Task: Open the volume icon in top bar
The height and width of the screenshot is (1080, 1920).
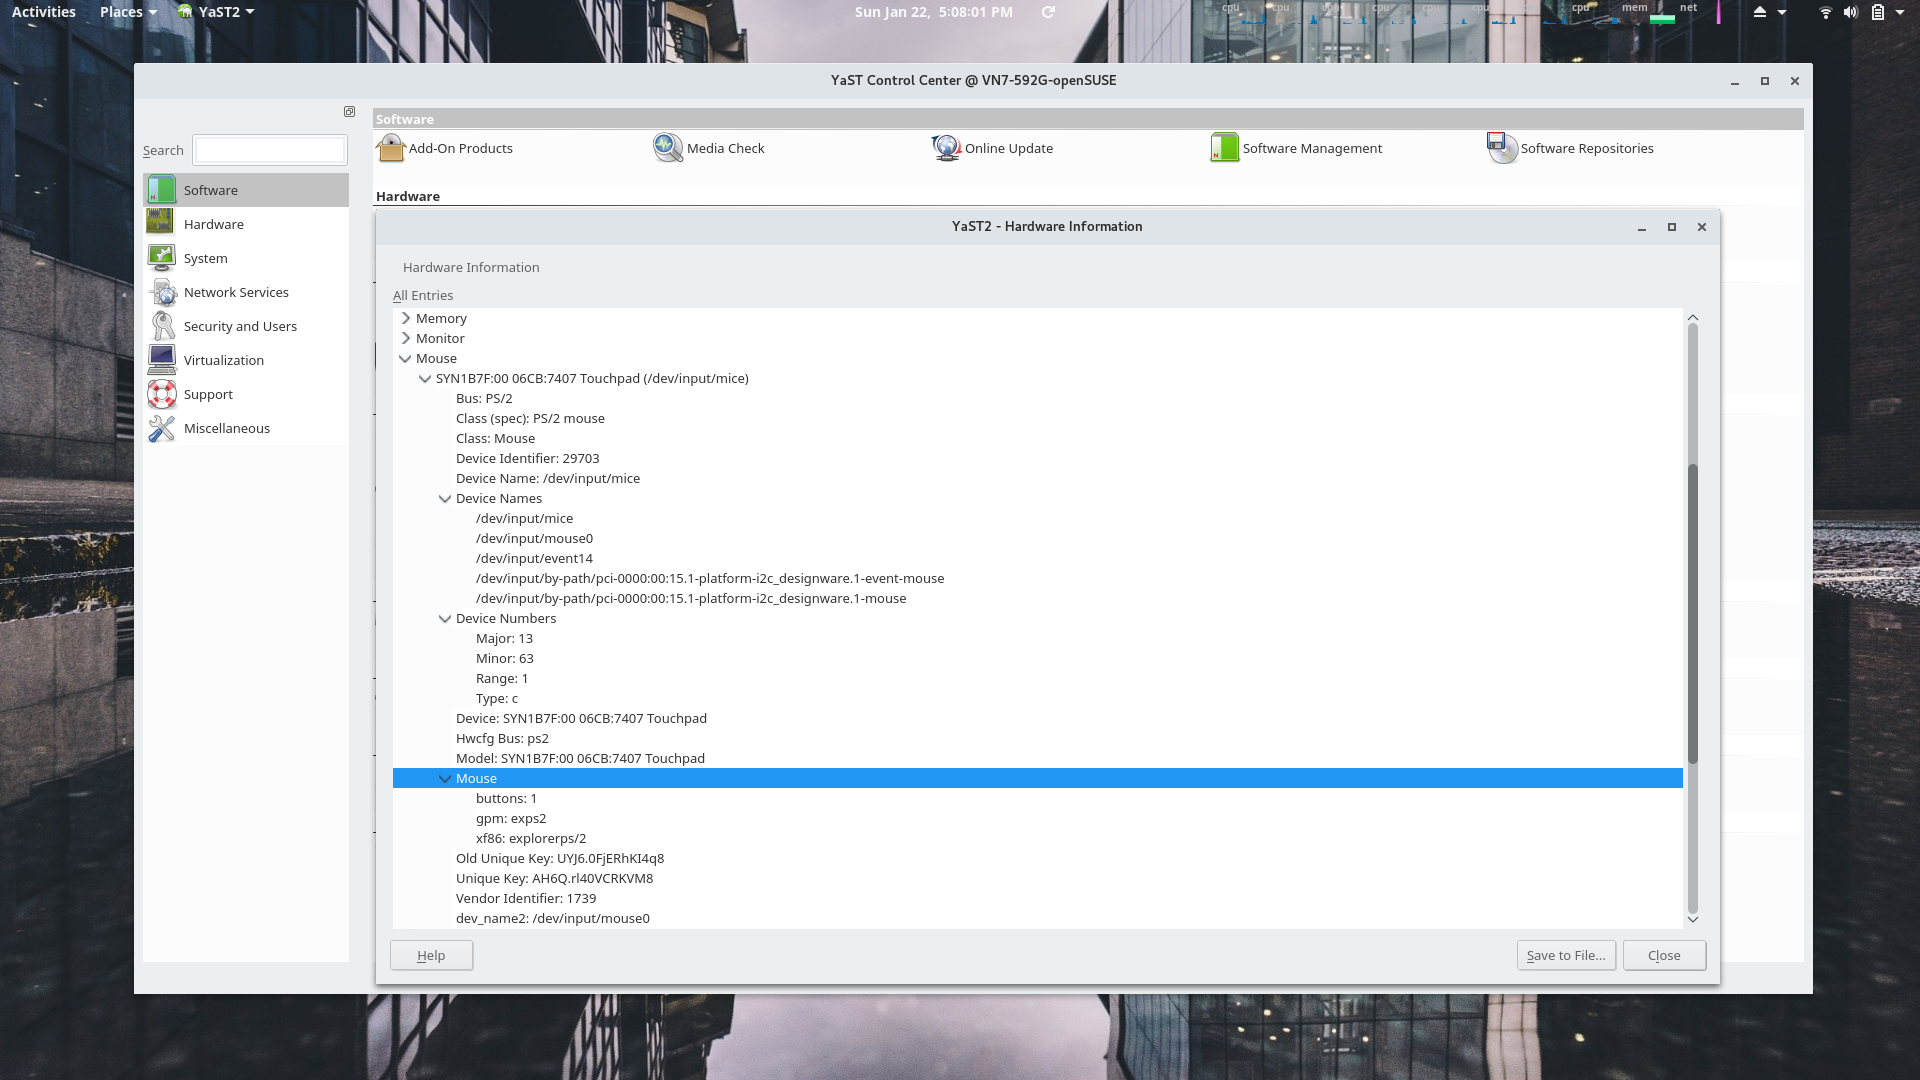Action: click(1851, 12)
